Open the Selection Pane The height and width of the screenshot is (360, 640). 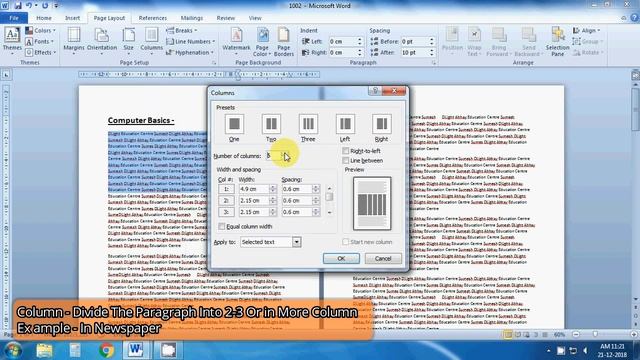point(558,41)
